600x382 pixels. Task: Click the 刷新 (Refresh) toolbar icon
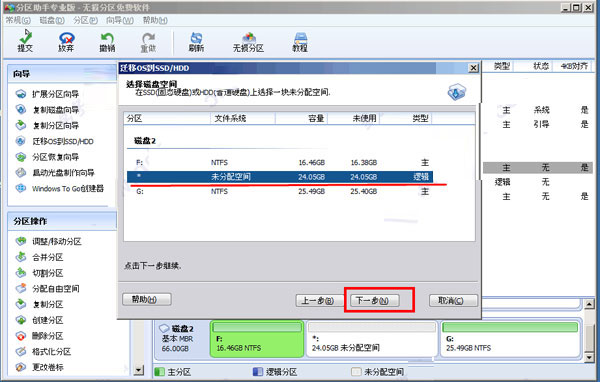196,42
